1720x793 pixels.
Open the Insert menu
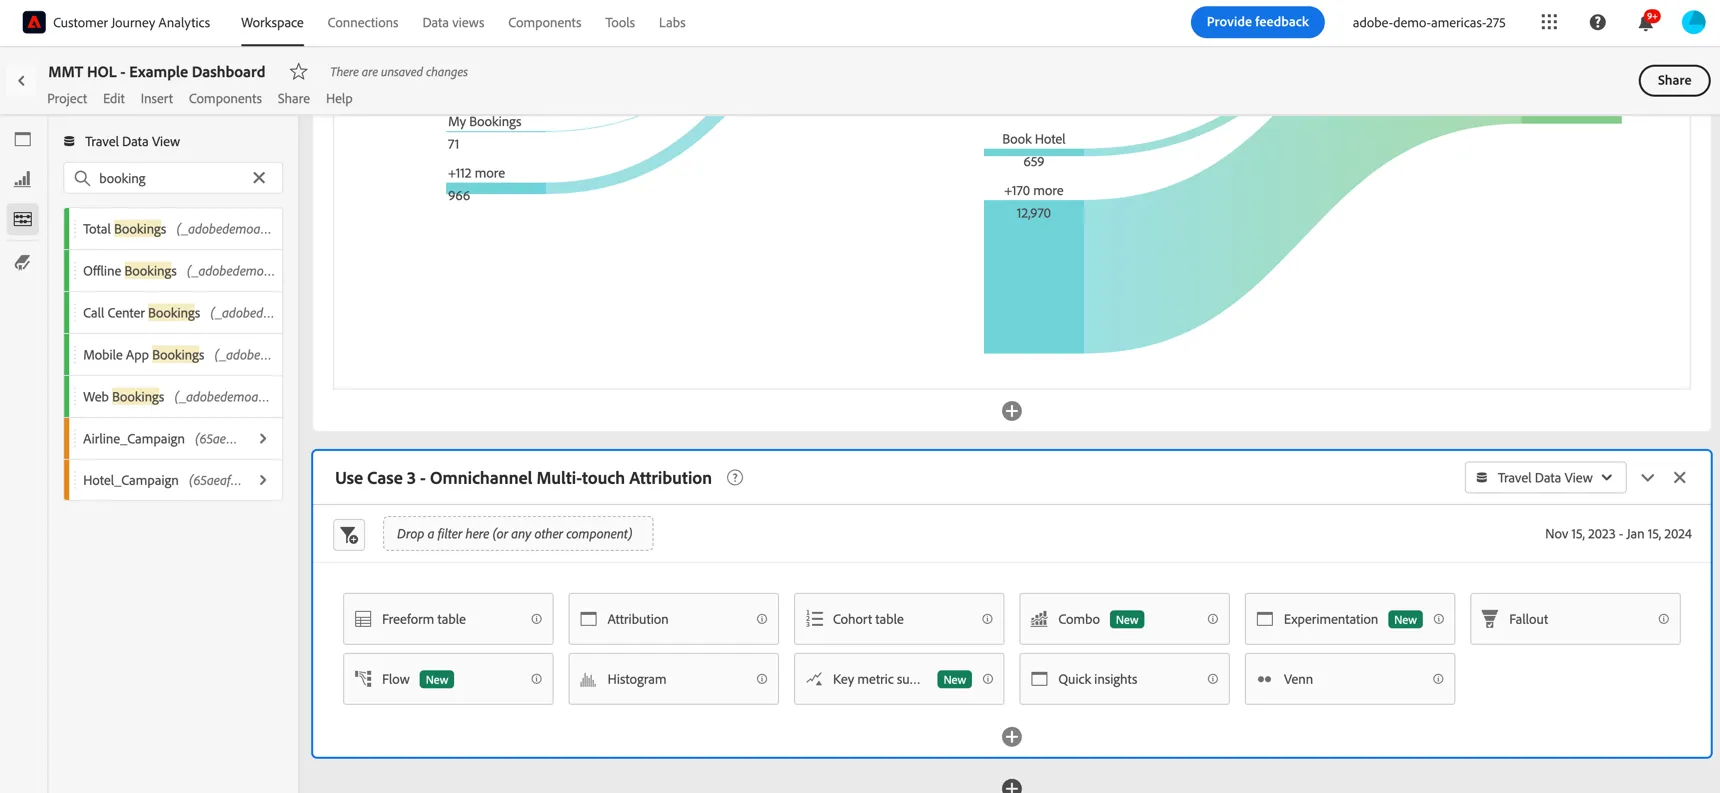(156, 99)
